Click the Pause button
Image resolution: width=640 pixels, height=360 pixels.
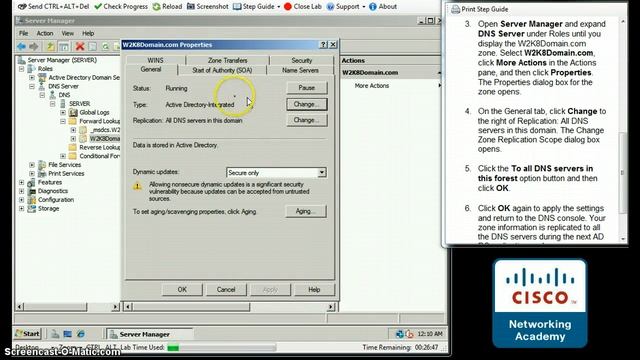(307, 88)
